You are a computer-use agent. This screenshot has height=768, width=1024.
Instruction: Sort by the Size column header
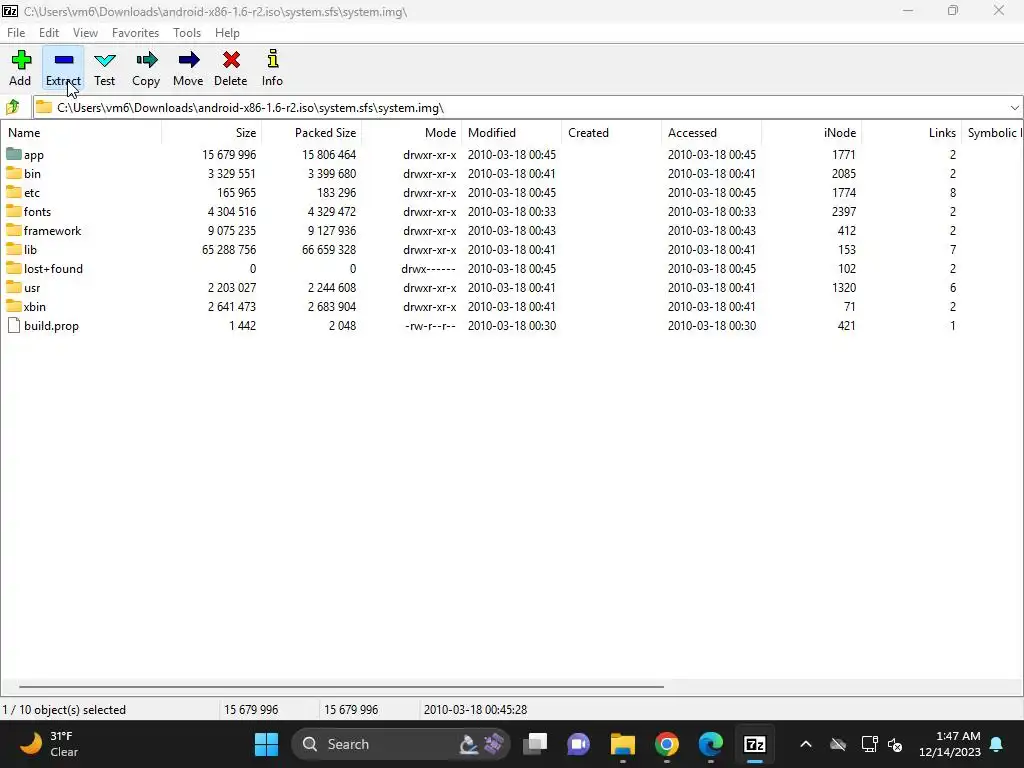coord(212,133)
